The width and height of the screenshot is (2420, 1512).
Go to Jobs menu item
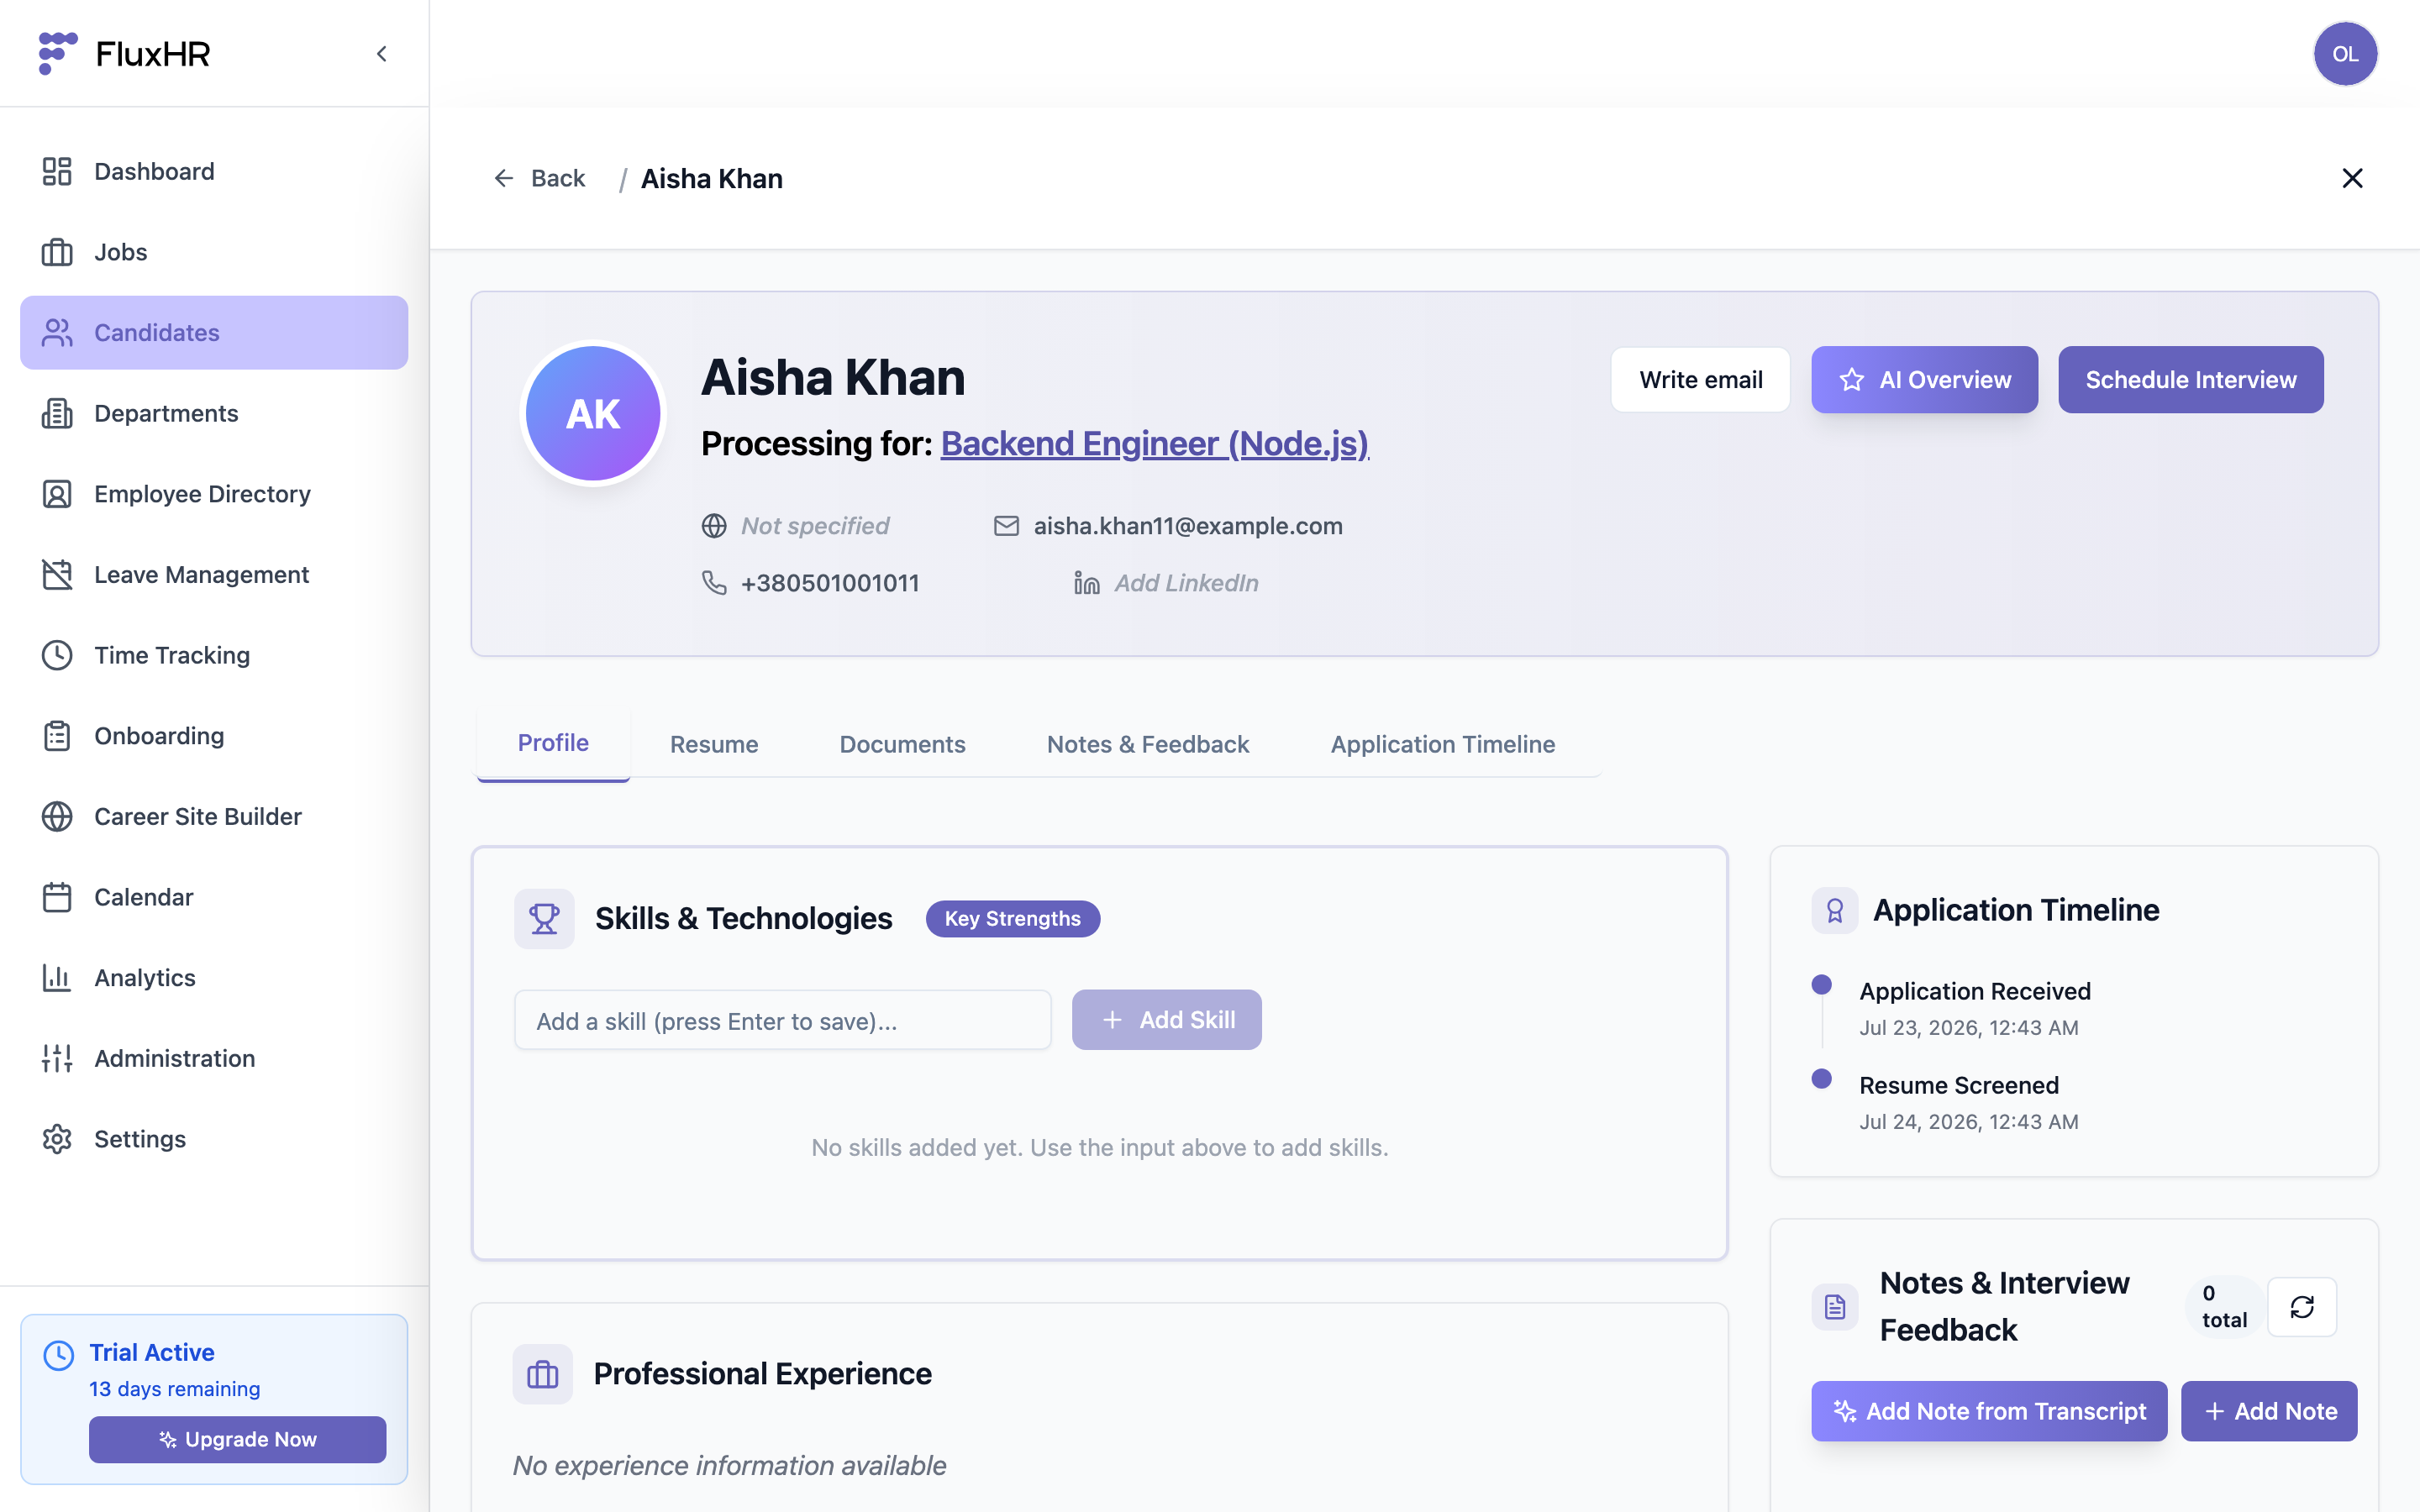214,252
